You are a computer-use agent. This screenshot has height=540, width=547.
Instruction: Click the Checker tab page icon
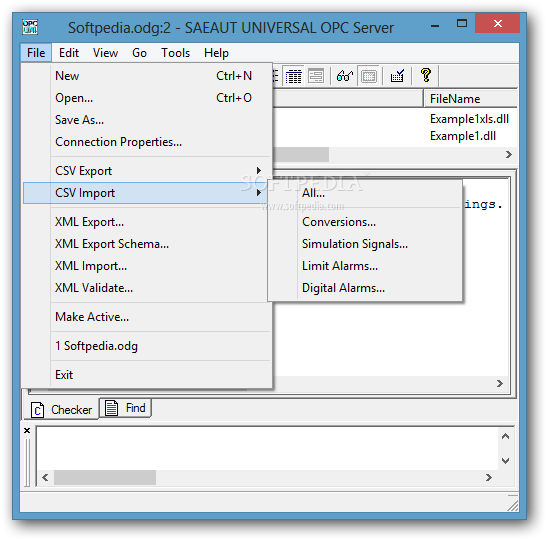(38, 410)
